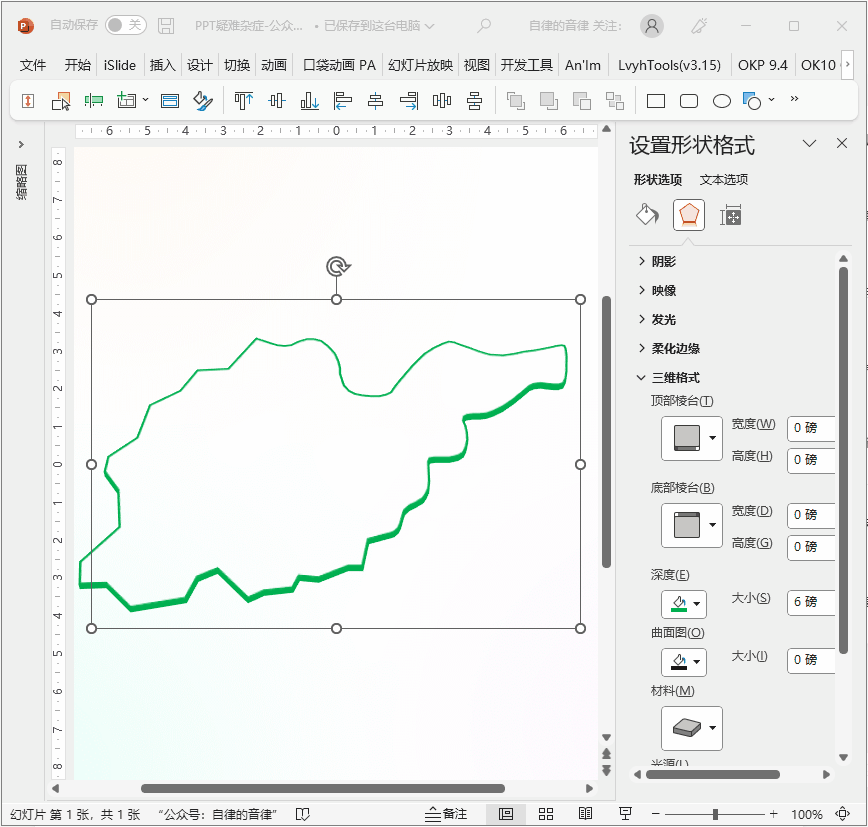Click the rotation handle above the shape

pos(338,266)
